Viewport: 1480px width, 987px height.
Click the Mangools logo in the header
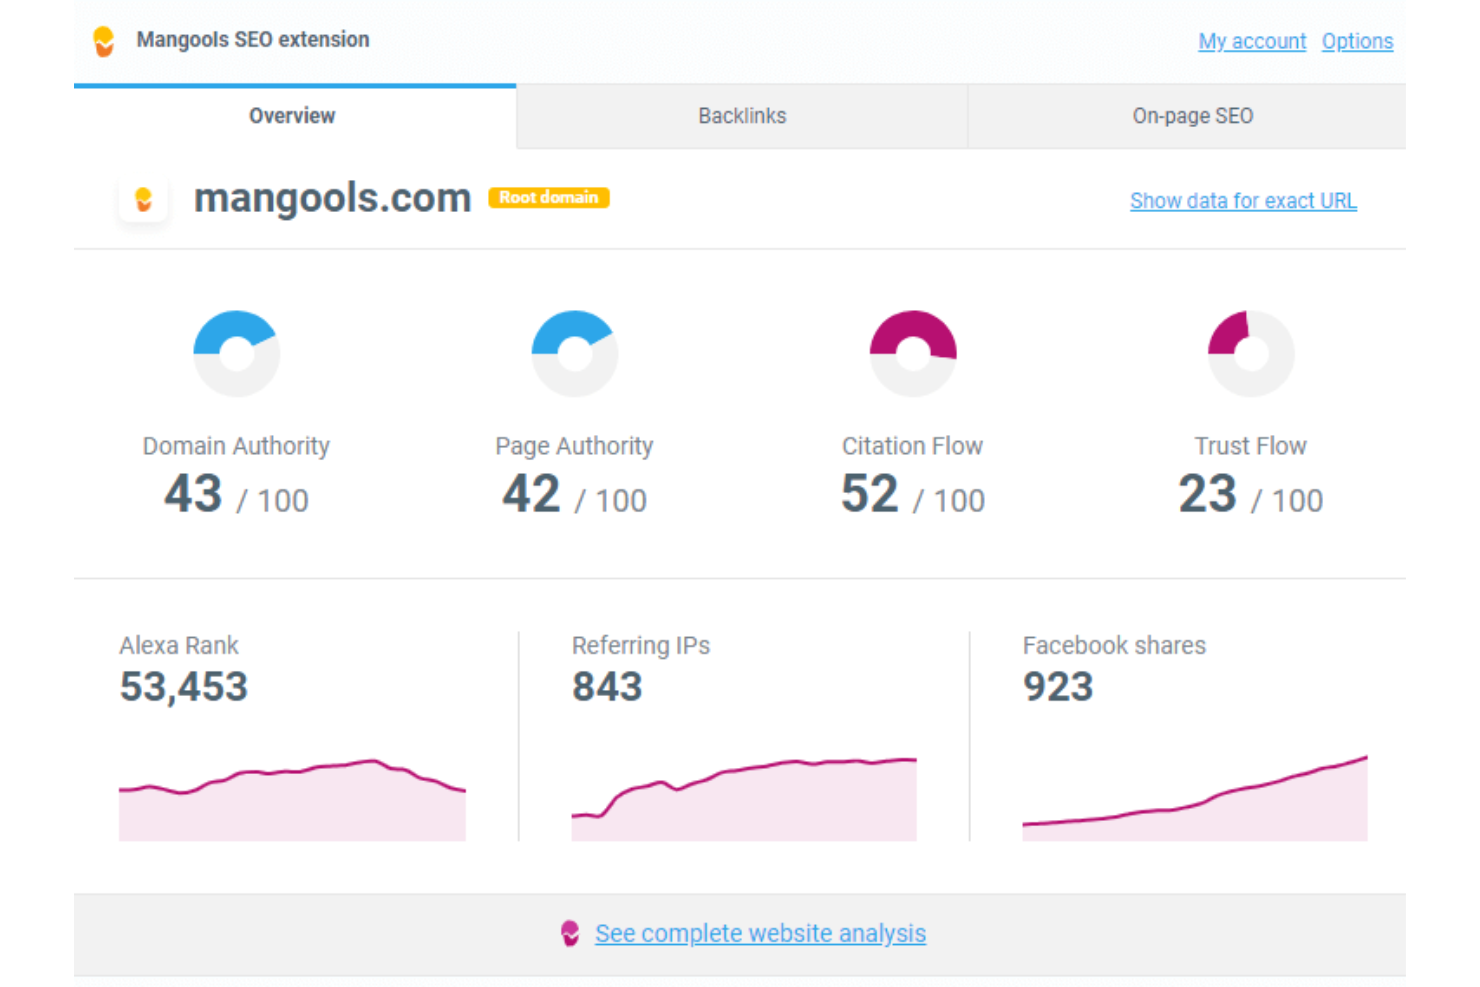pyautogui.click(x=103, y=40)
